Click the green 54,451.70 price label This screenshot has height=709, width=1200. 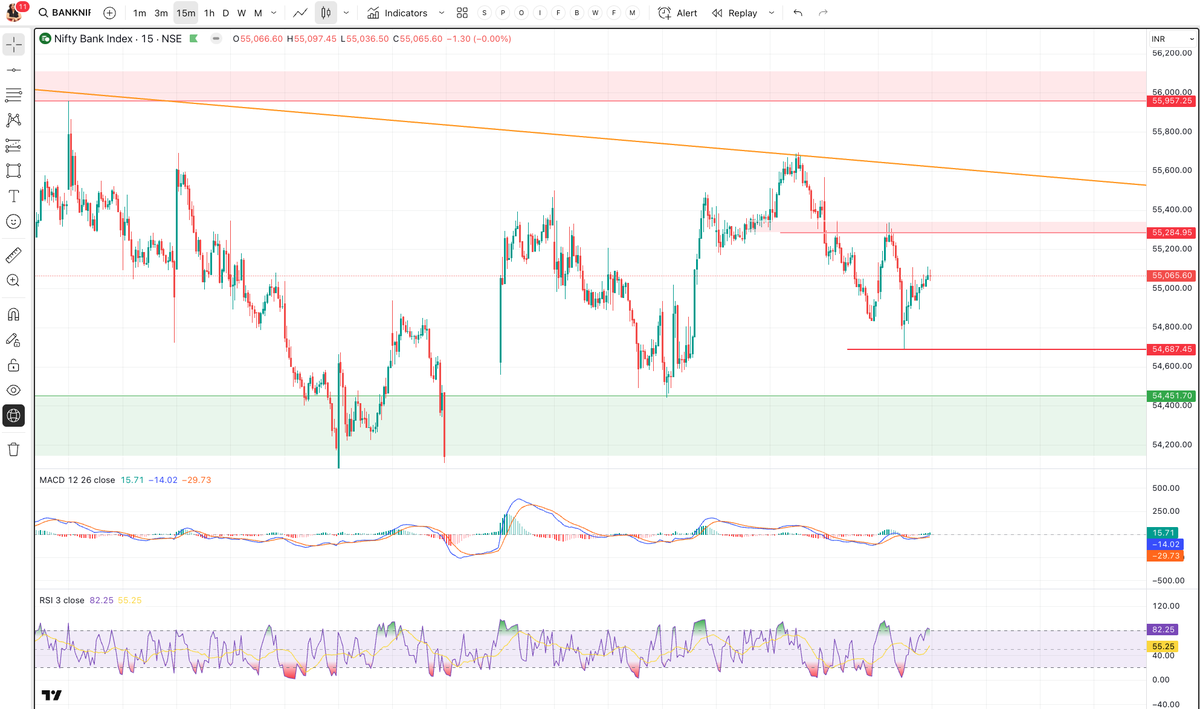[x=1172, y=395]
